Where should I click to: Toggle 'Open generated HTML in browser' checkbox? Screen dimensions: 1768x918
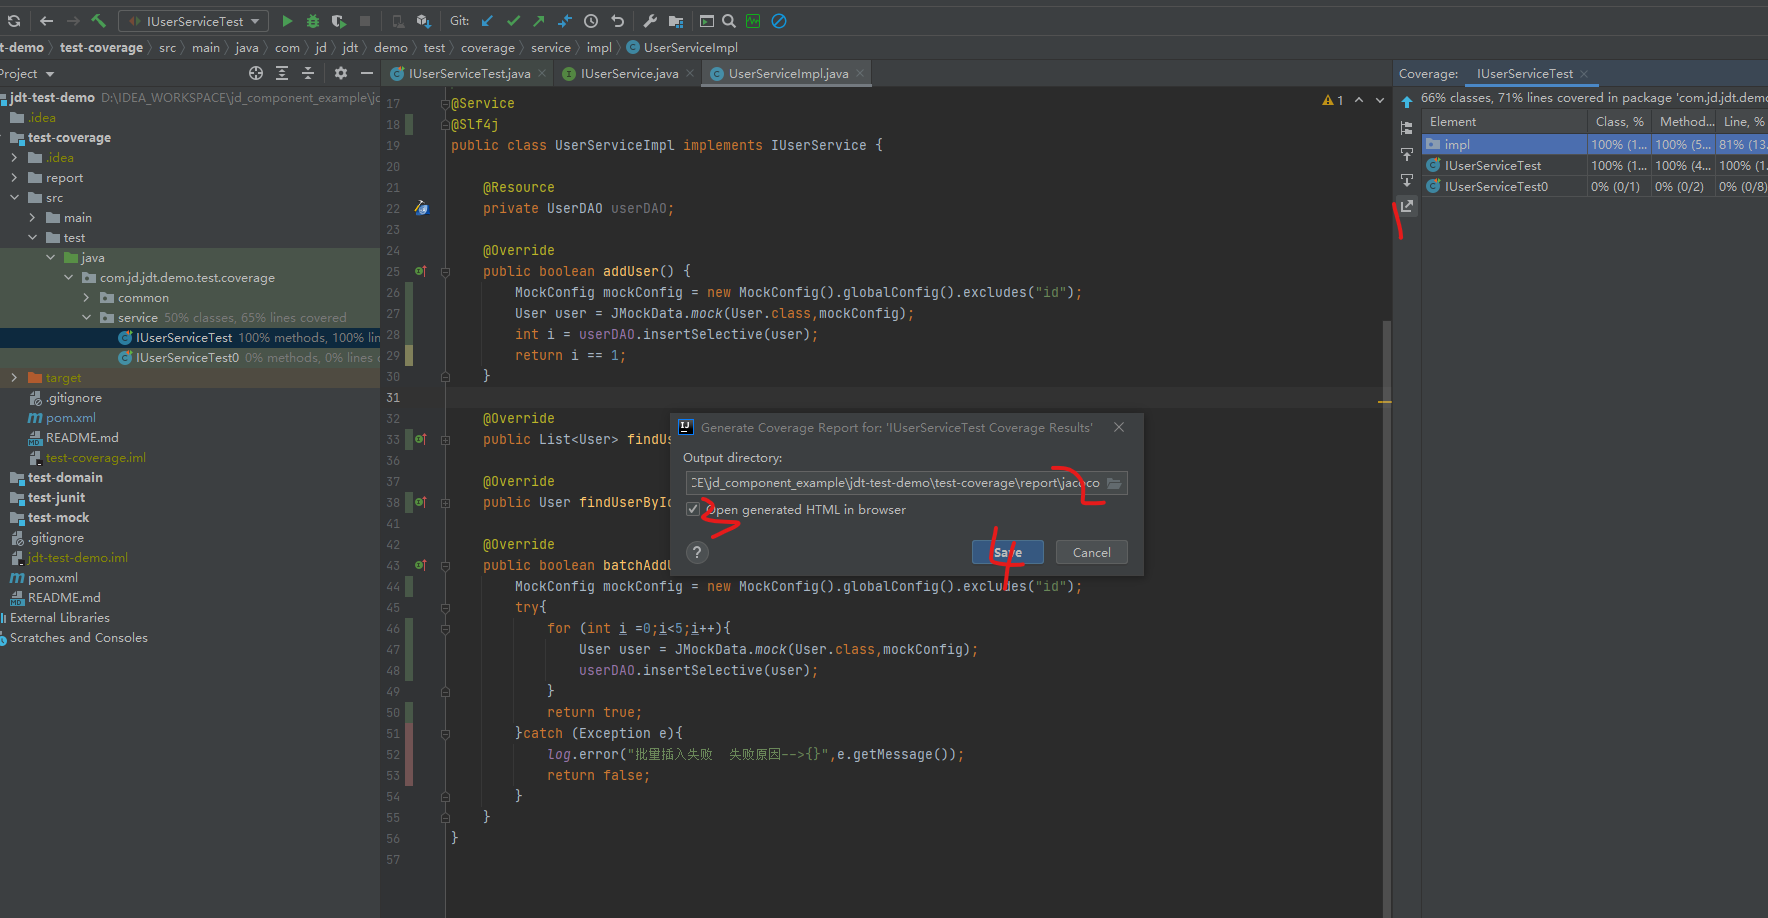(x=693, y=509)
